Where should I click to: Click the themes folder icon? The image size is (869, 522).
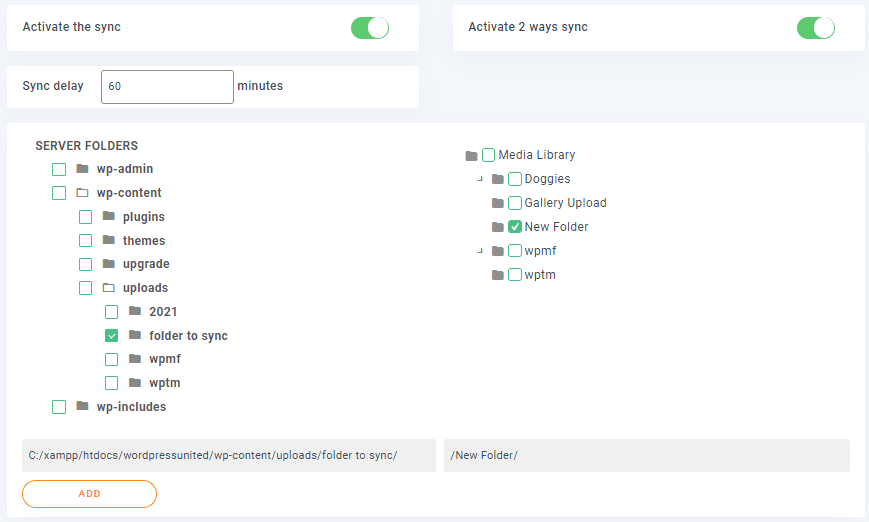(109, 240)
